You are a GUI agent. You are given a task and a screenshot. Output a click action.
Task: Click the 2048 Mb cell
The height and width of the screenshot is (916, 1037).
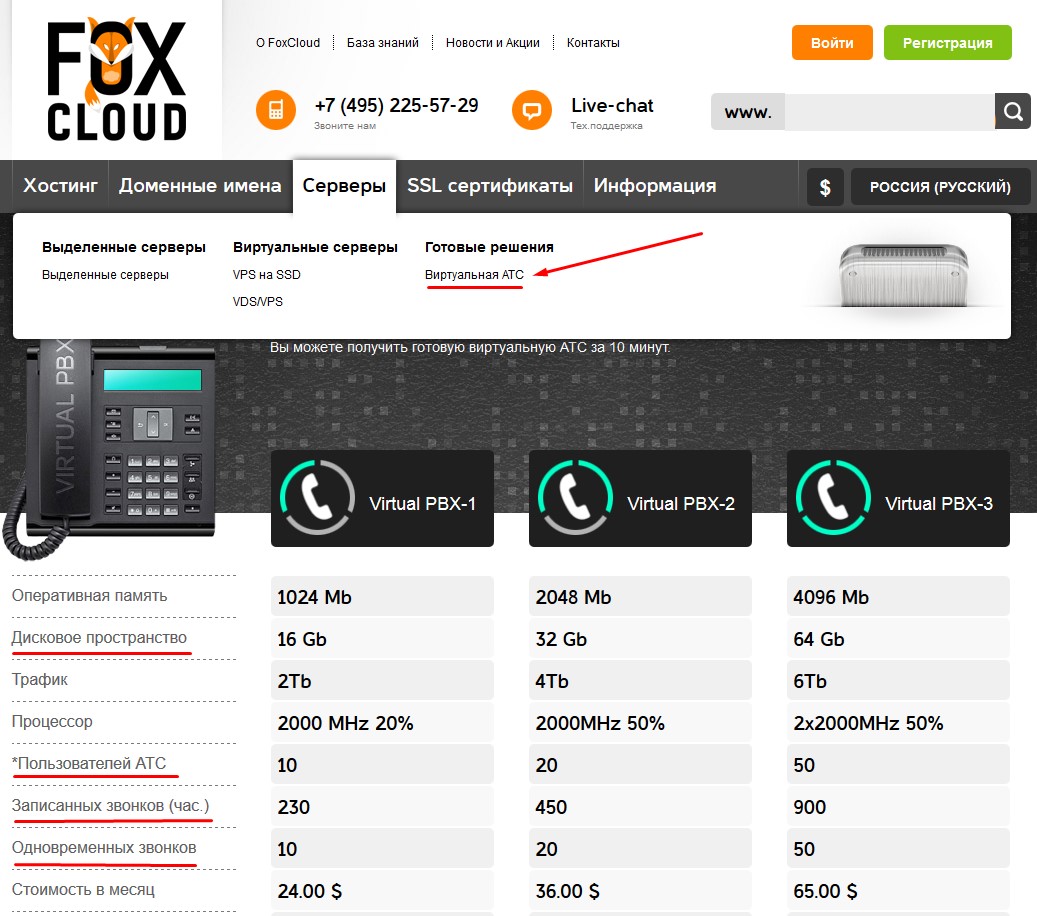click(x=640, y=597)
